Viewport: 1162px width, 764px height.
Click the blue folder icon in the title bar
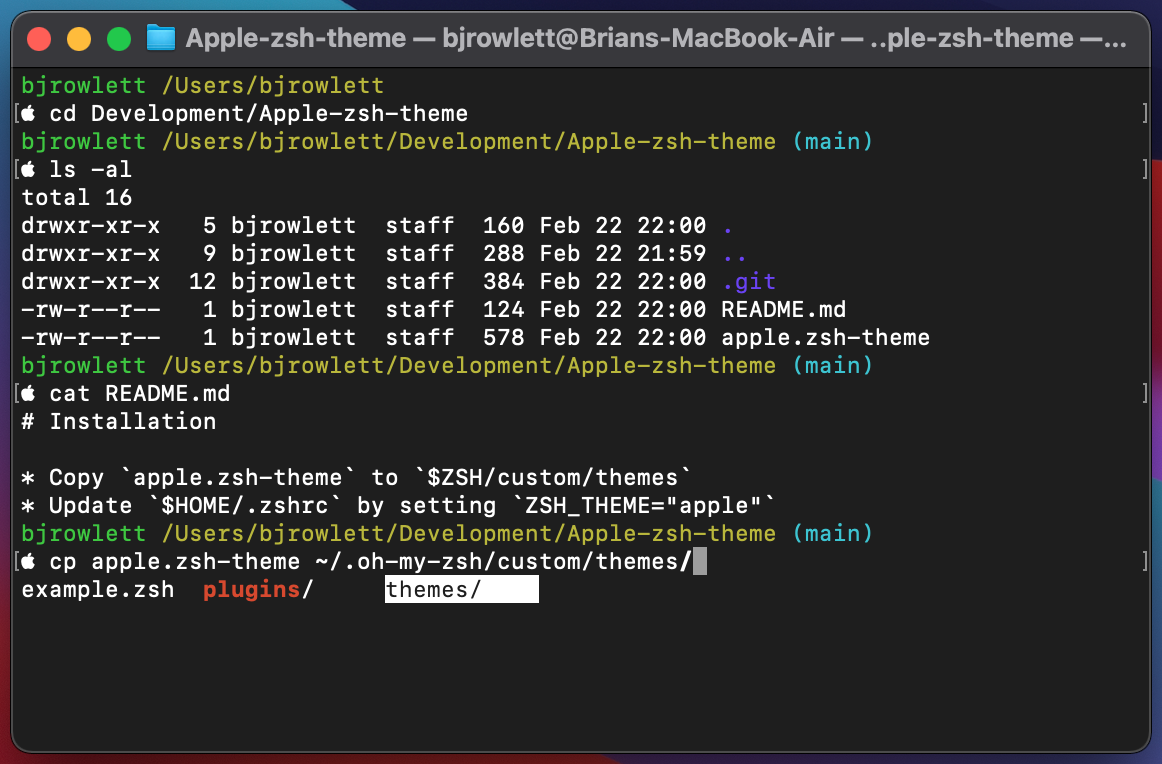pyautogui.click(x=161, y=38)
